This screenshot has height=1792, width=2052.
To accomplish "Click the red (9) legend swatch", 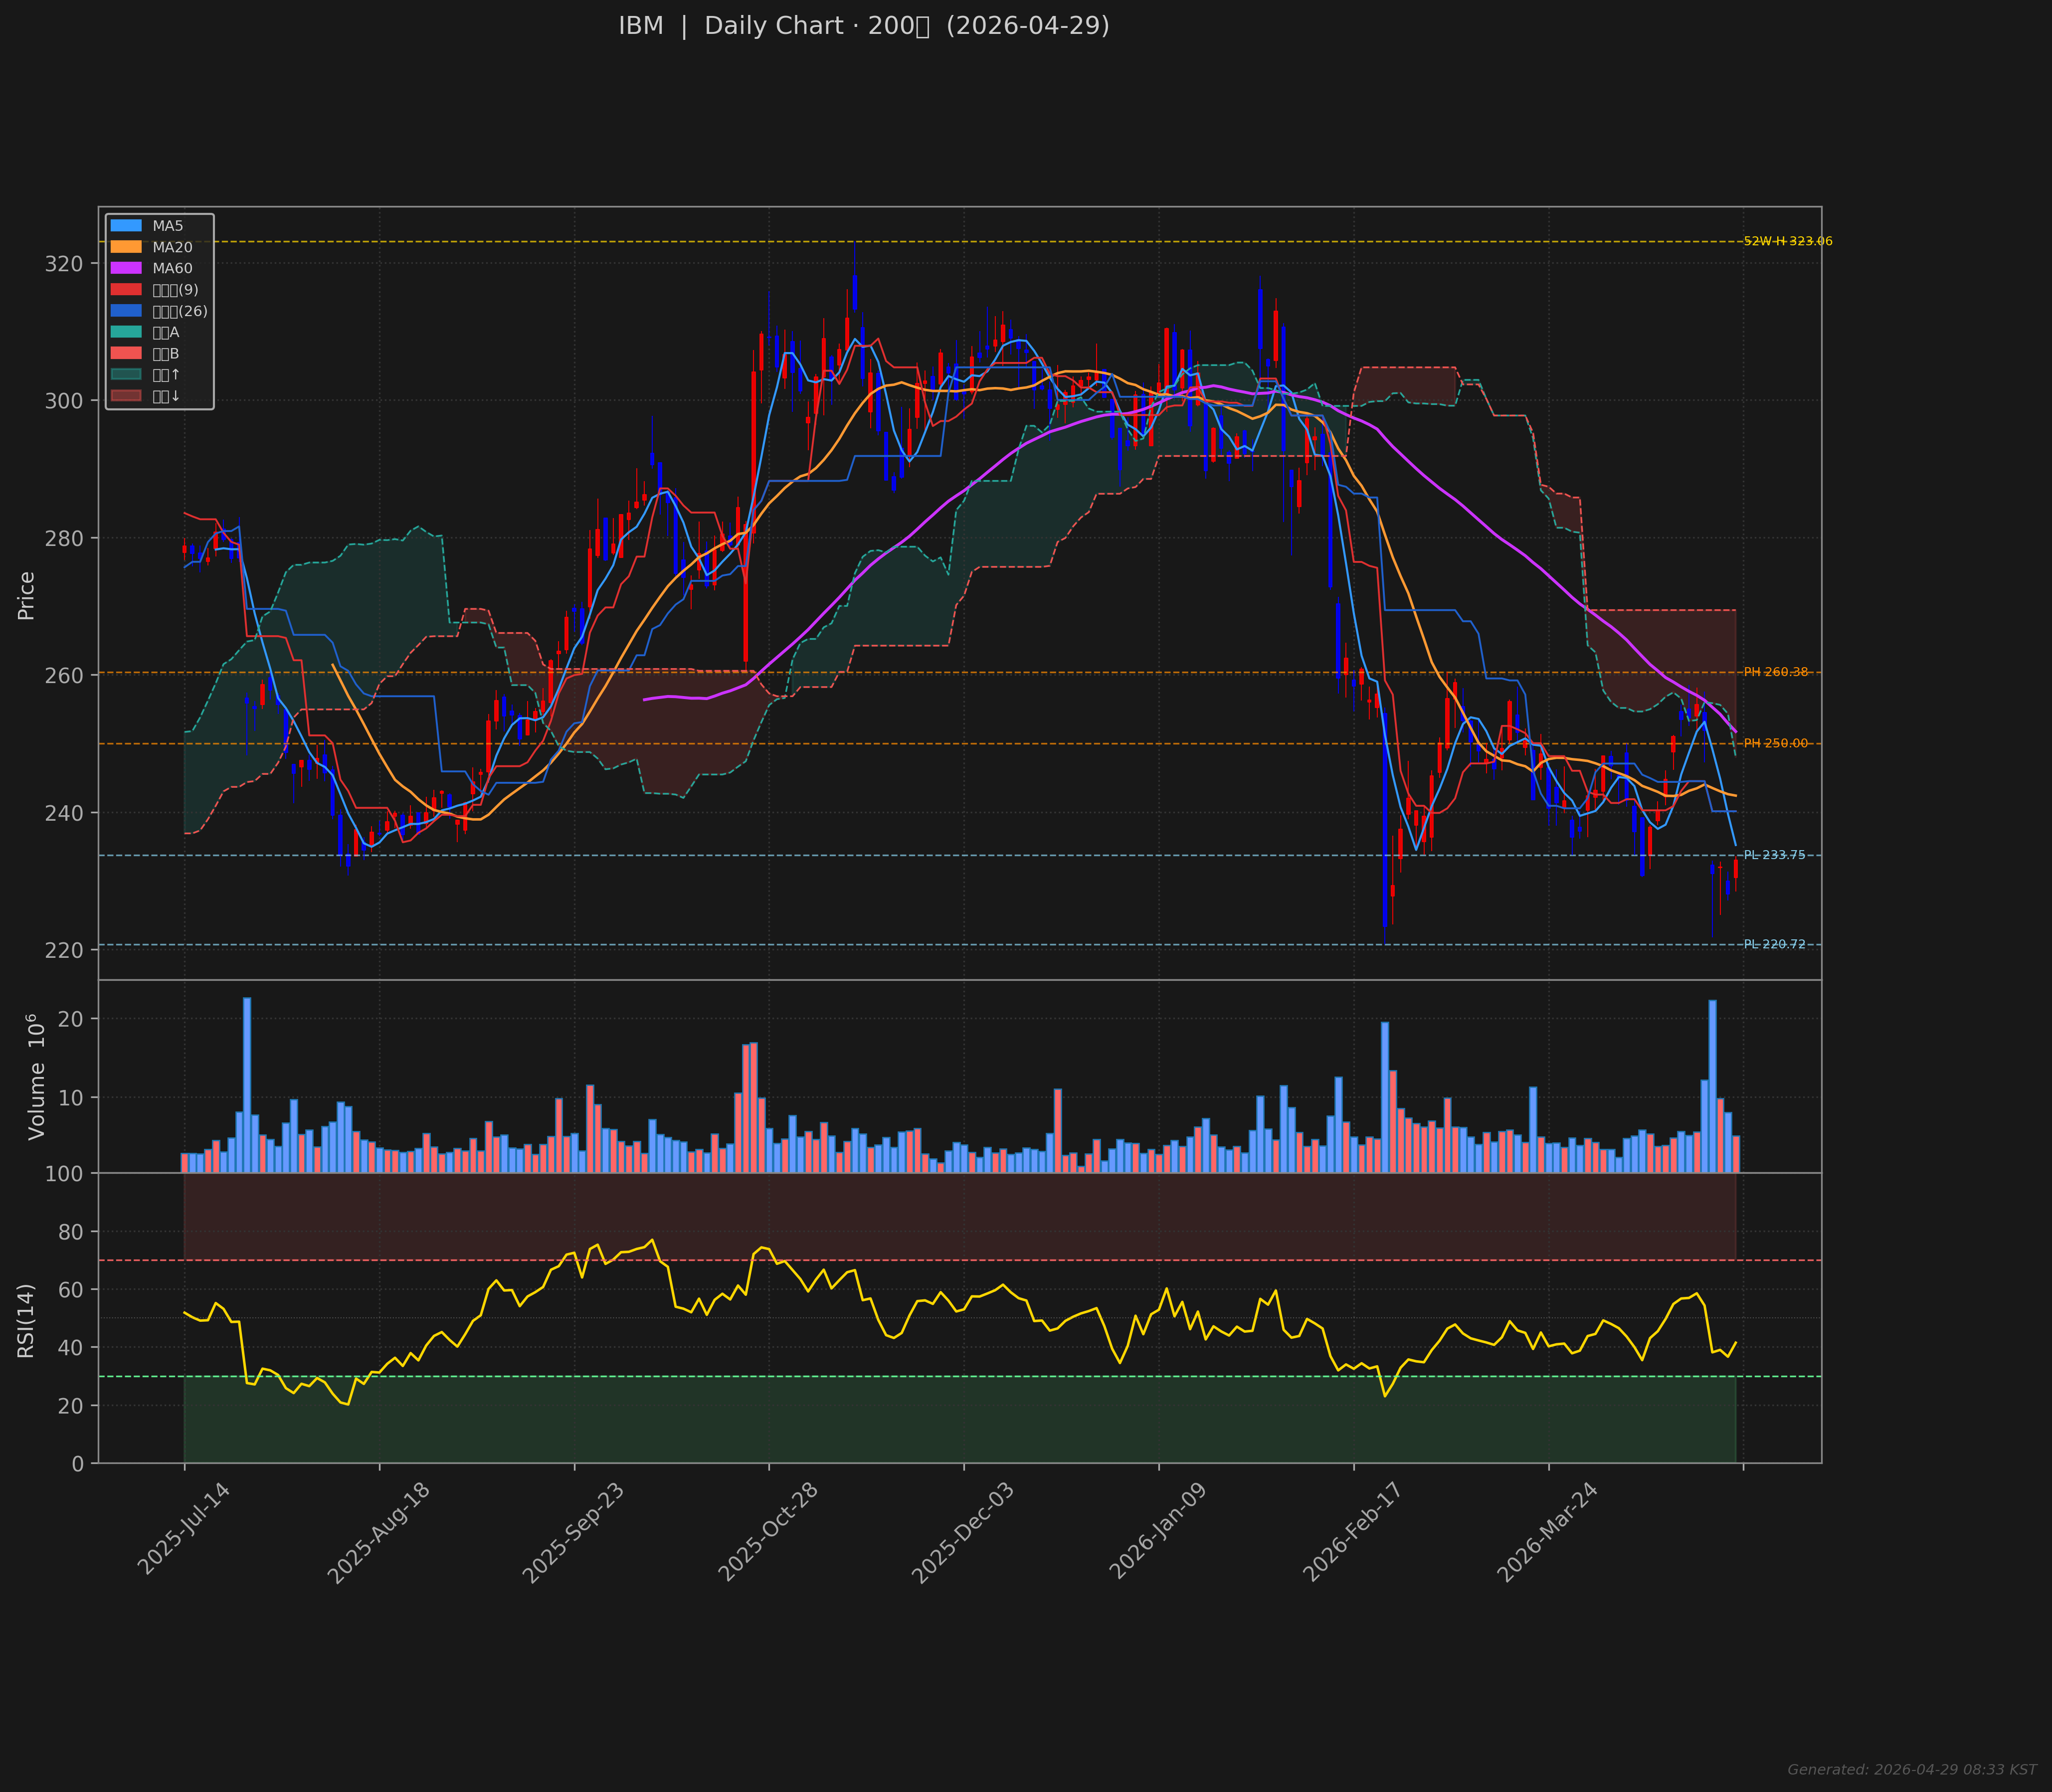I will (x=126, y=290).
